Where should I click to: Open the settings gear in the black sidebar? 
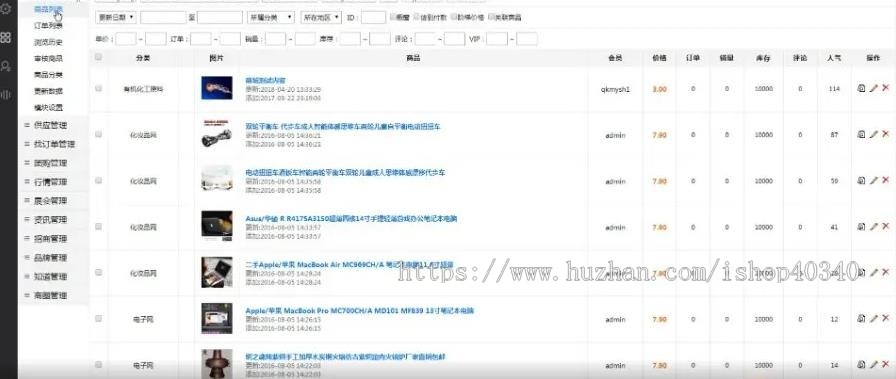click(x=6, y=9)
